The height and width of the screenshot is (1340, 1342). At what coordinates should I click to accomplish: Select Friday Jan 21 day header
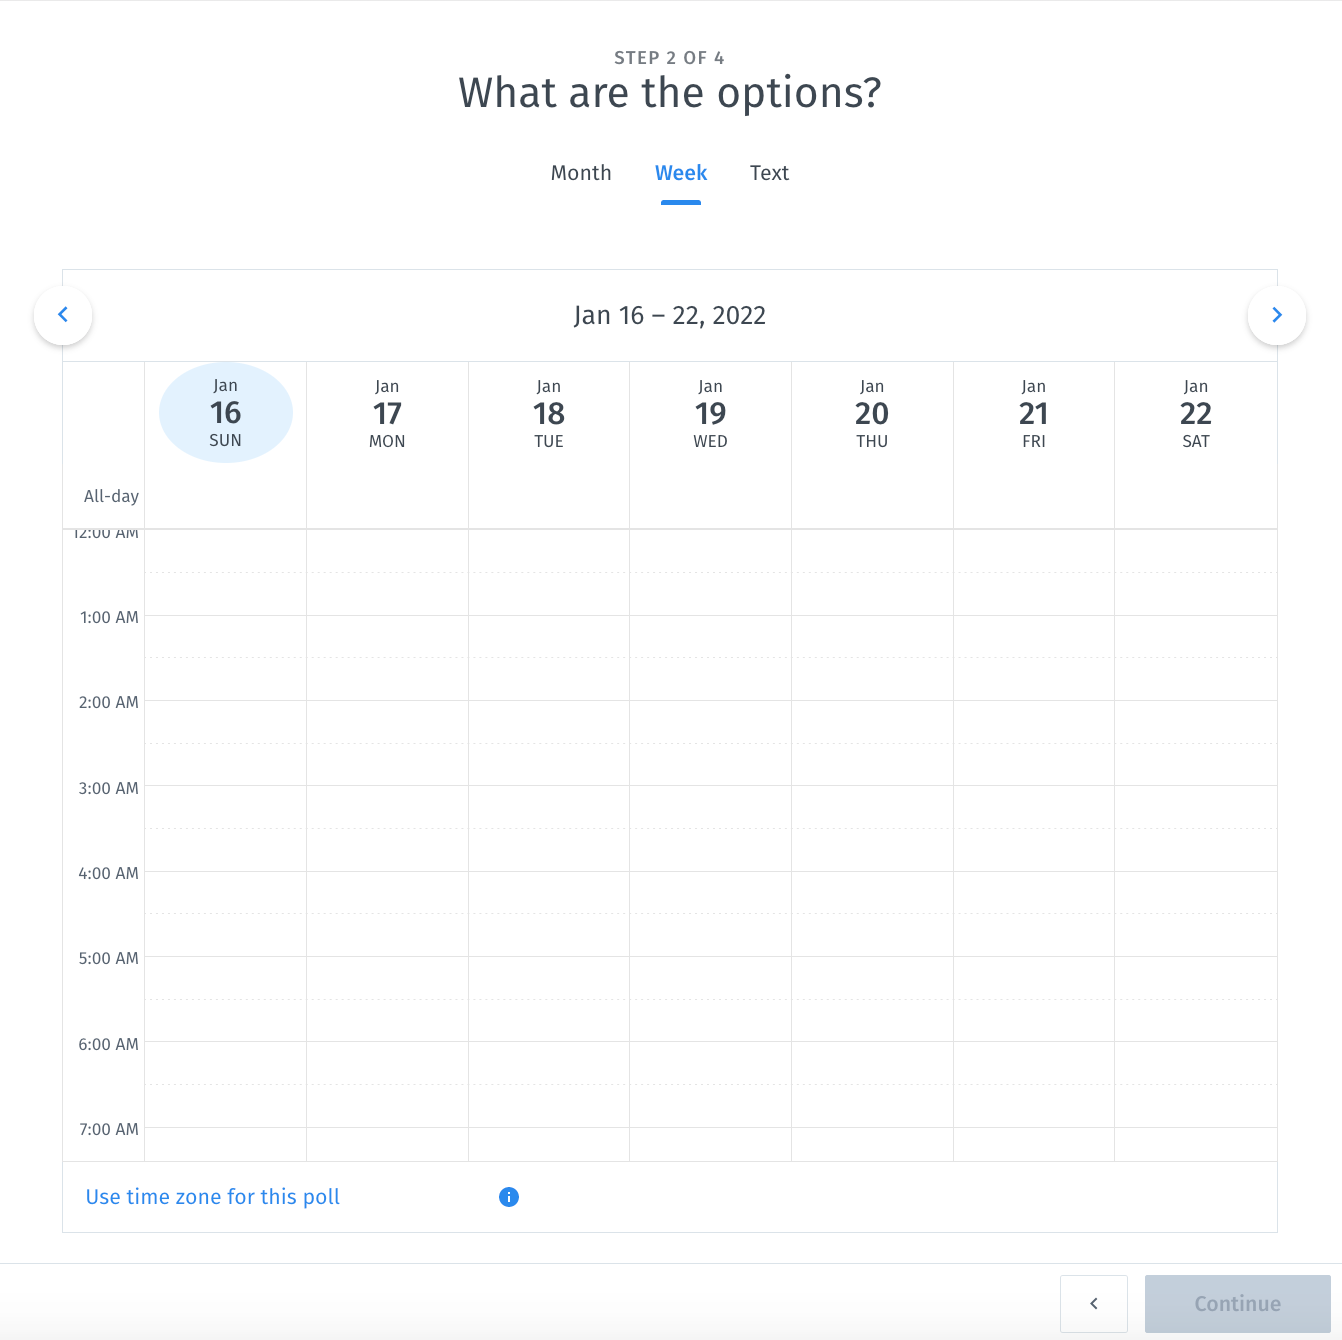[x=1033, y=413]
